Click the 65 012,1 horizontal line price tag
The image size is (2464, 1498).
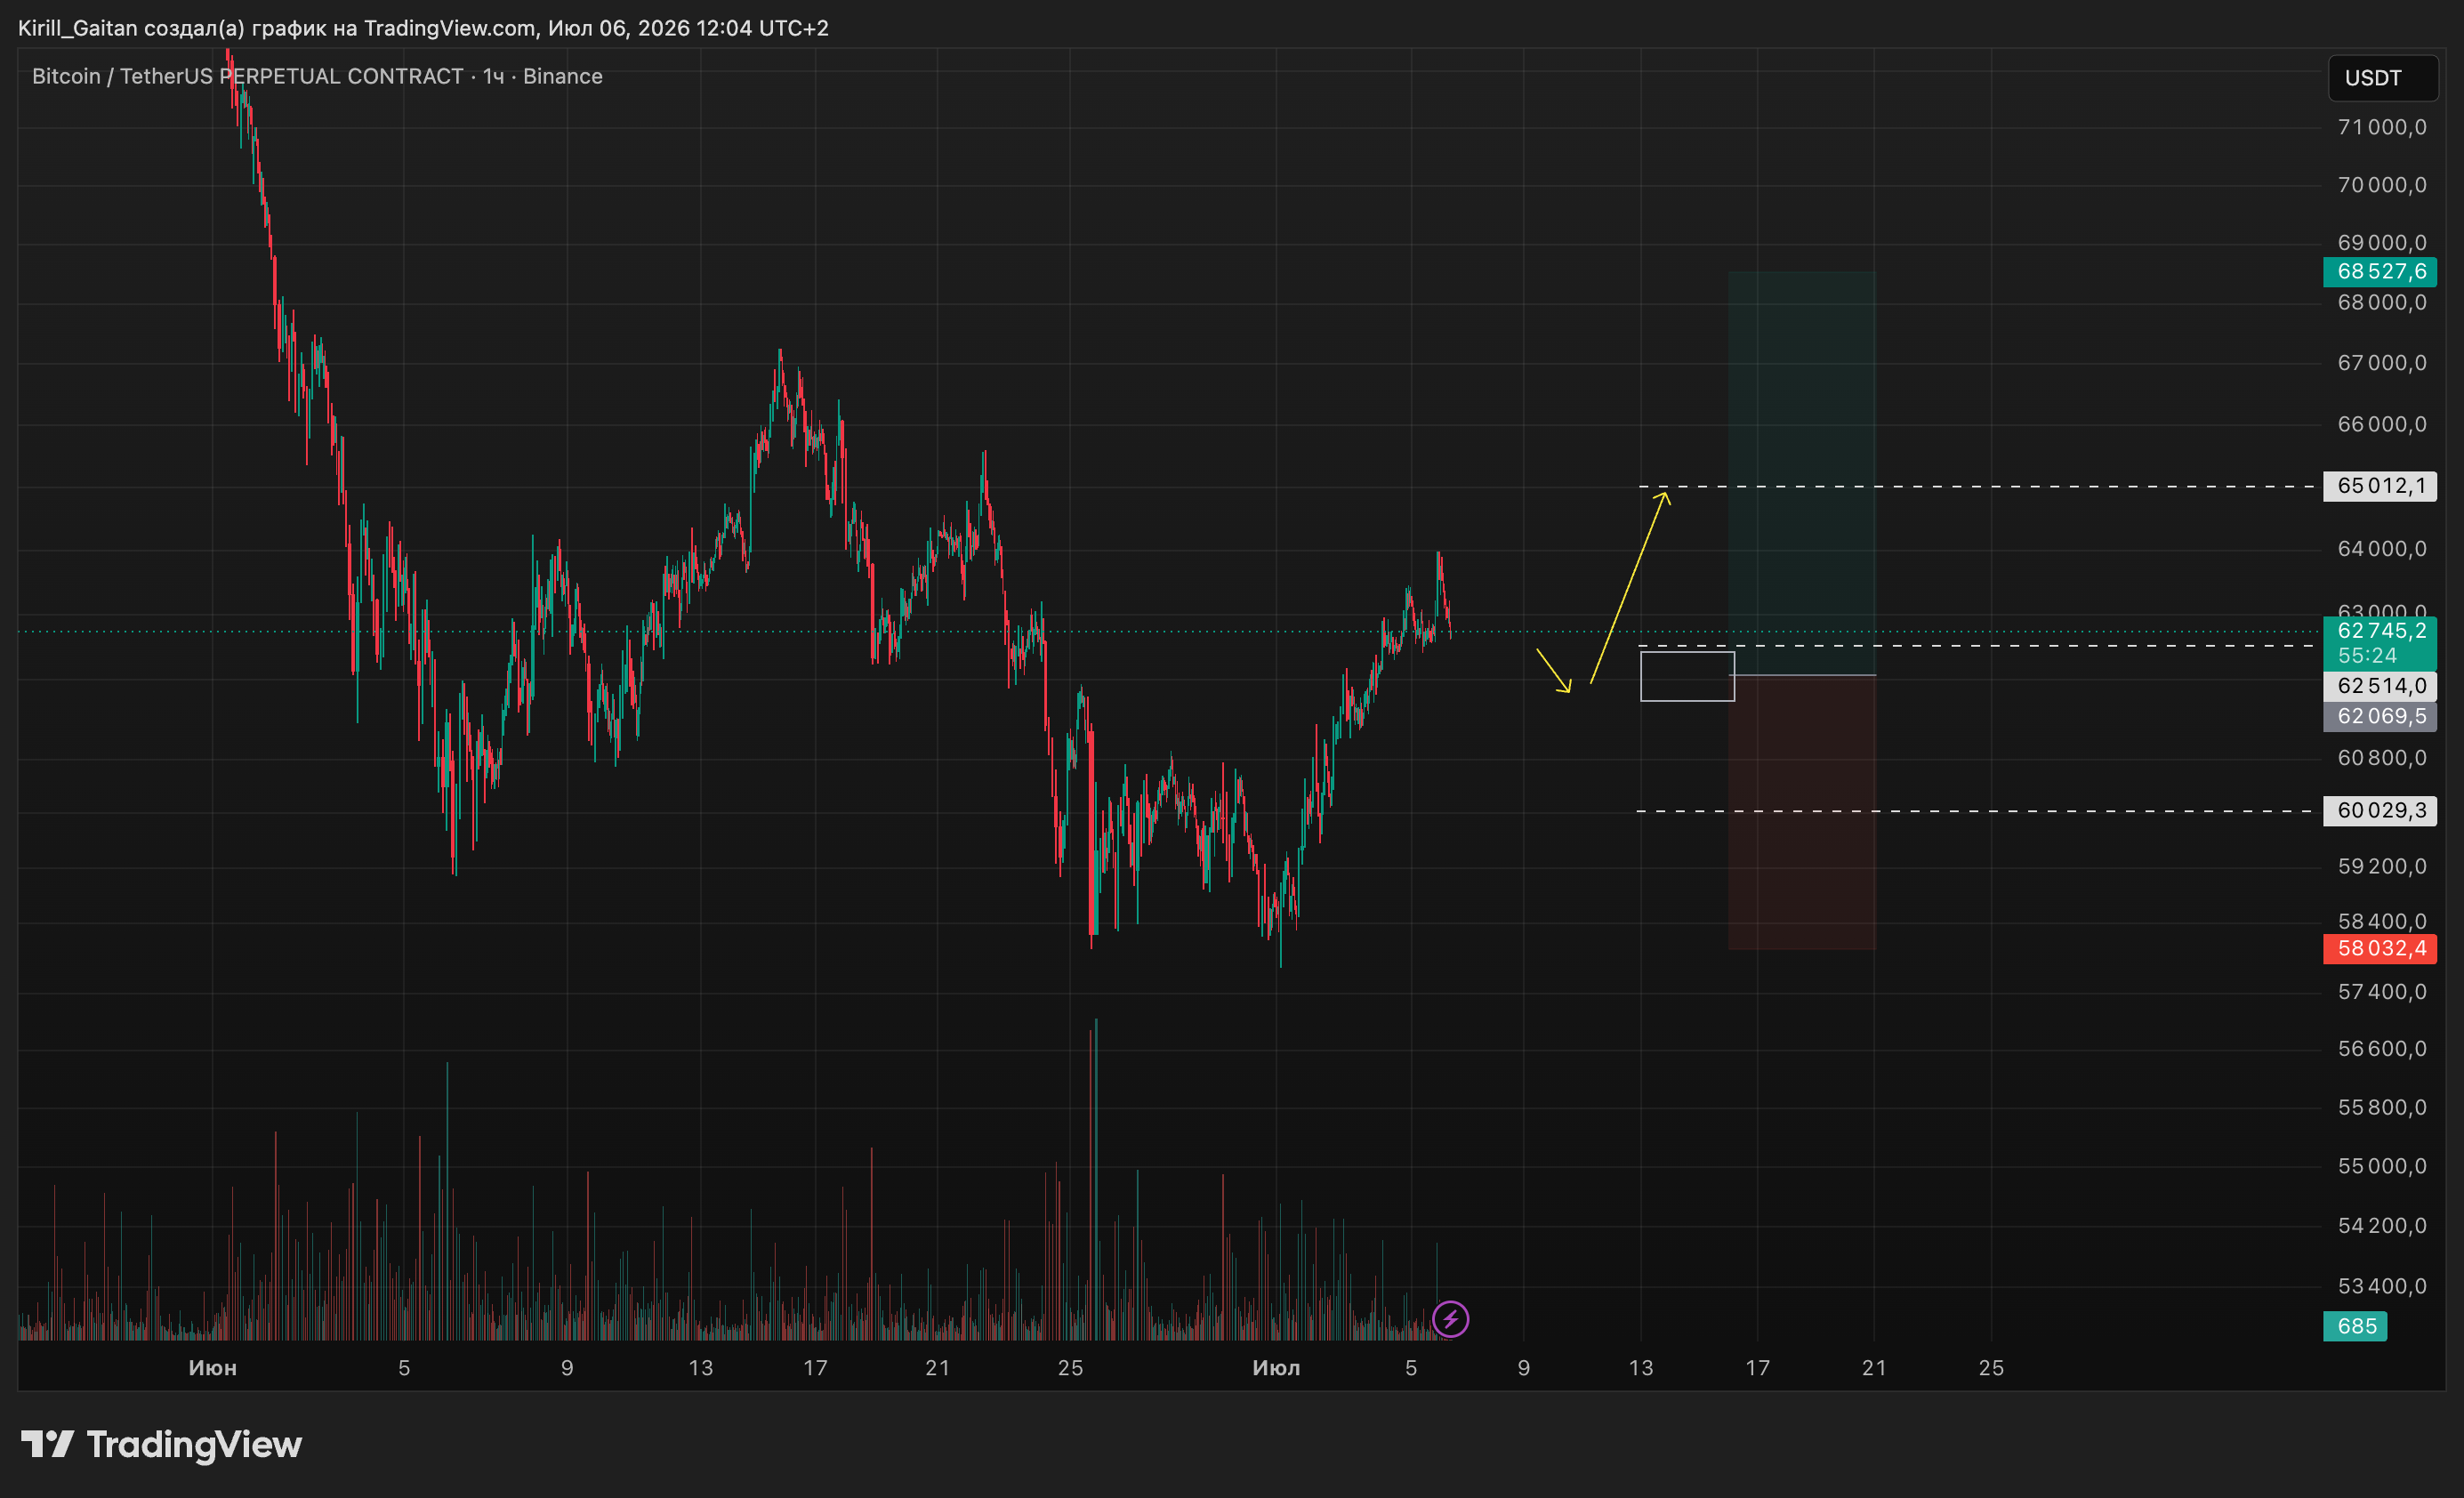2380,487
